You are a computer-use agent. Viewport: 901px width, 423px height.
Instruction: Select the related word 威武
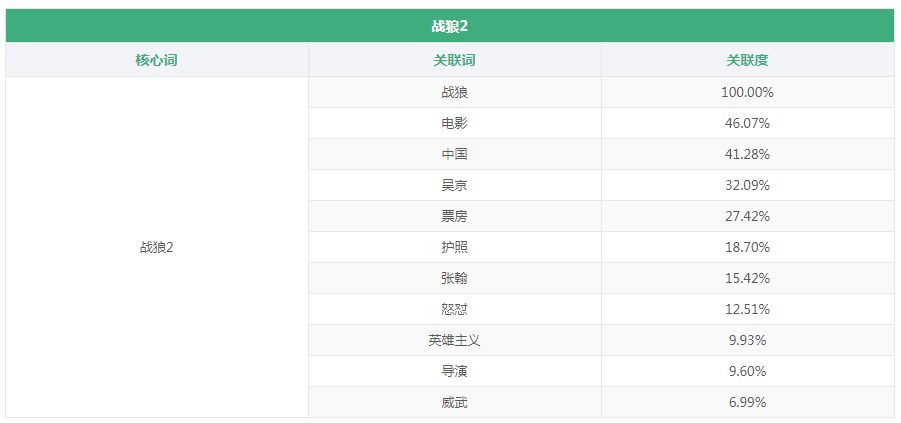(x=454, y=402)
